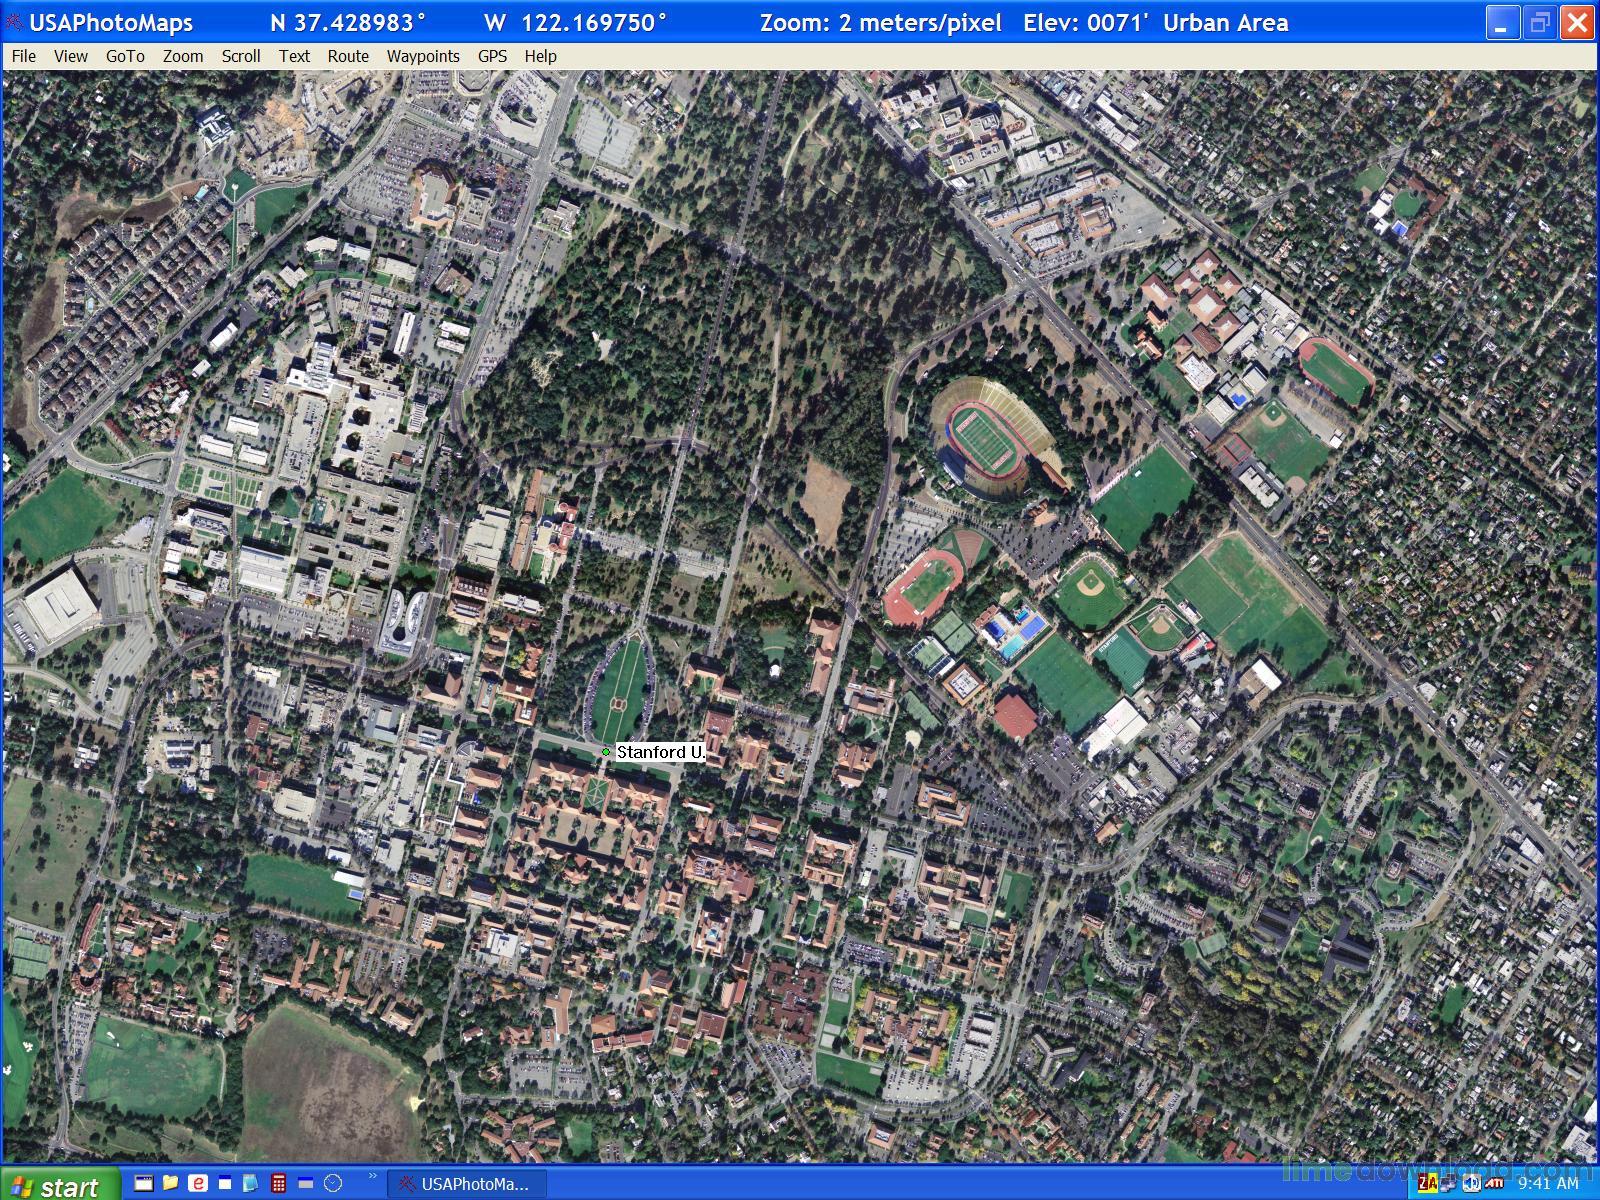The width and height of the screenshot is (1600, 1200).
Task: Launch the red 'e' browser icon
Action: [x=198, y=1184]
